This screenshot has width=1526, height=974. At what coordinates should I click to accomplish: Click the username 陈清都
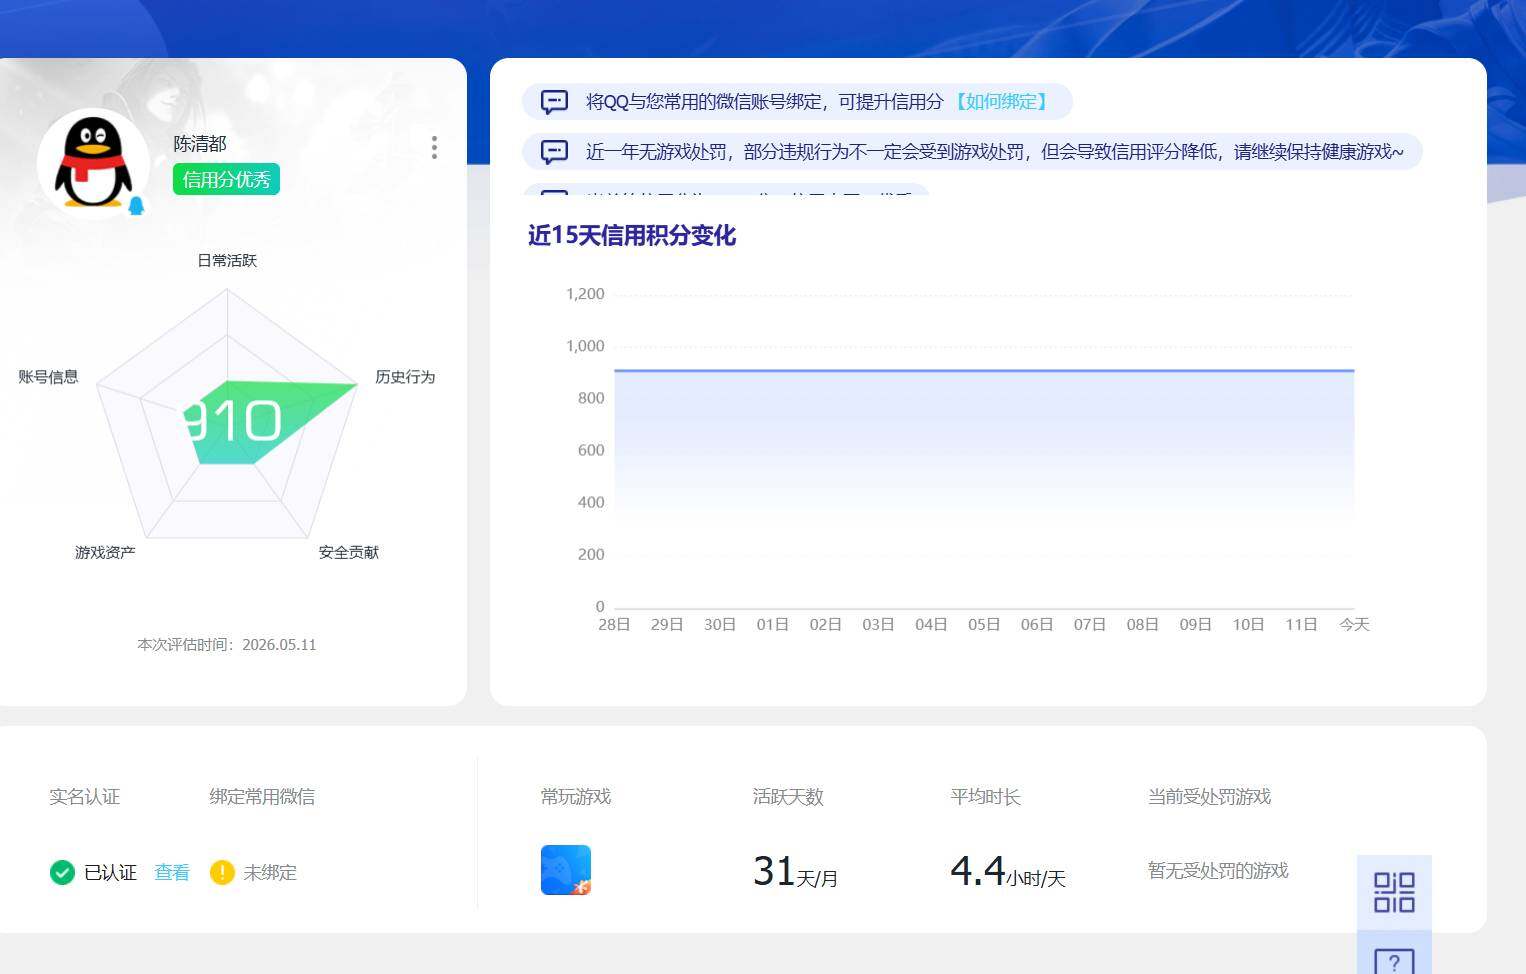200,143
